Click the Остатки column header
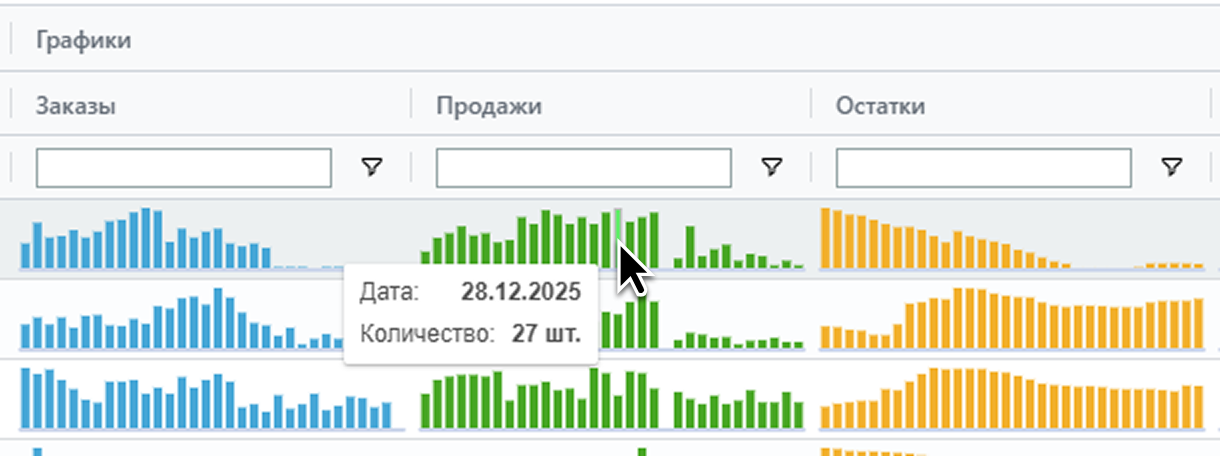The width and height of the screenshot is (1220, 456). [880, 106]
